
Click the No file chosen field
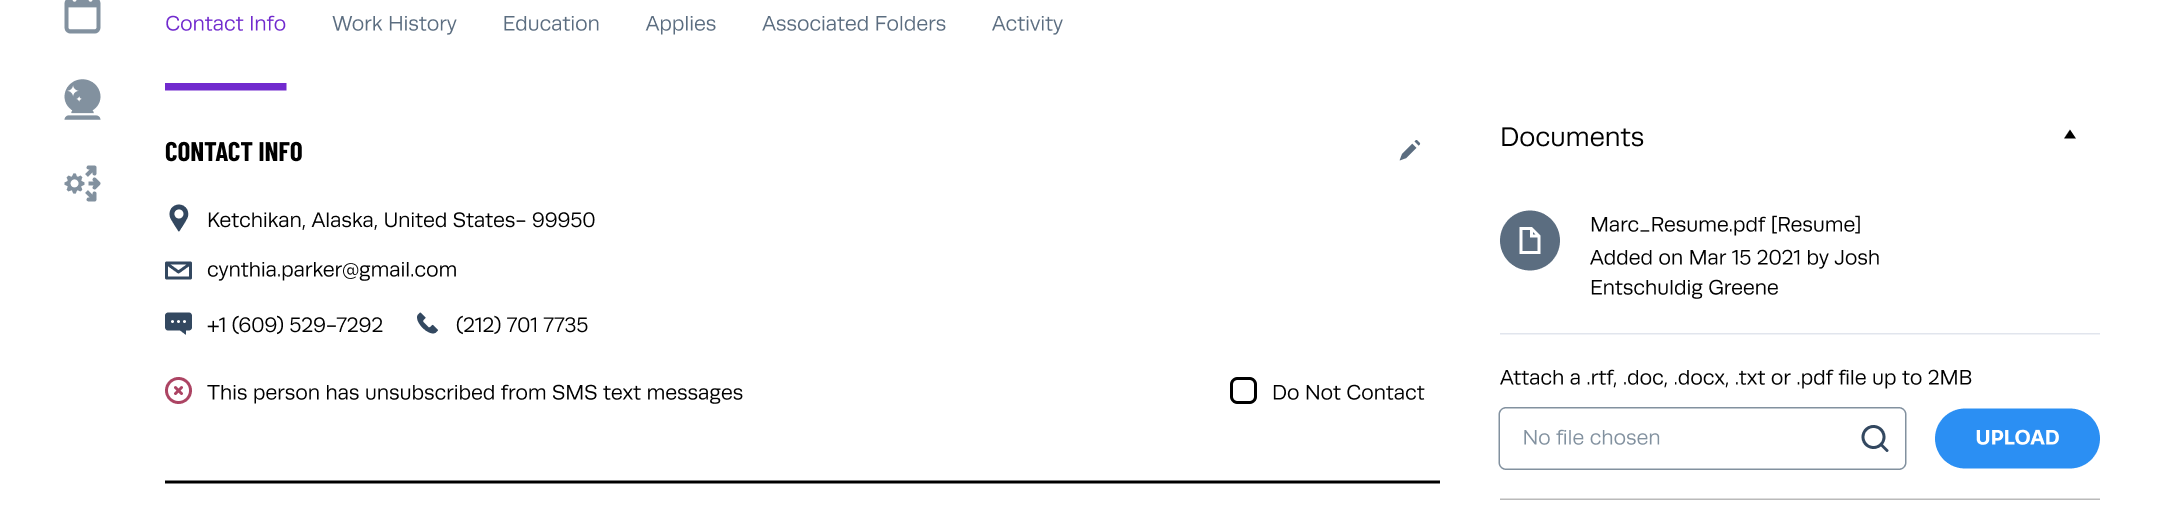[x=1680, y=438]
